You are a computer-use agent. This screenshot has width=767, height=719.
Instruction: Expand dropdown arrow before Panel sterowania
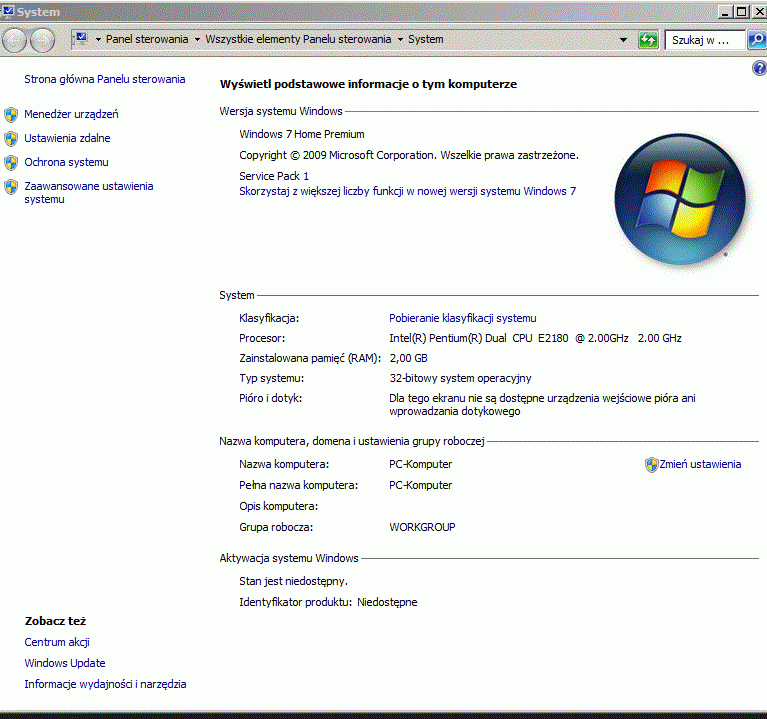pyautogui.click(x=98, y=40)
